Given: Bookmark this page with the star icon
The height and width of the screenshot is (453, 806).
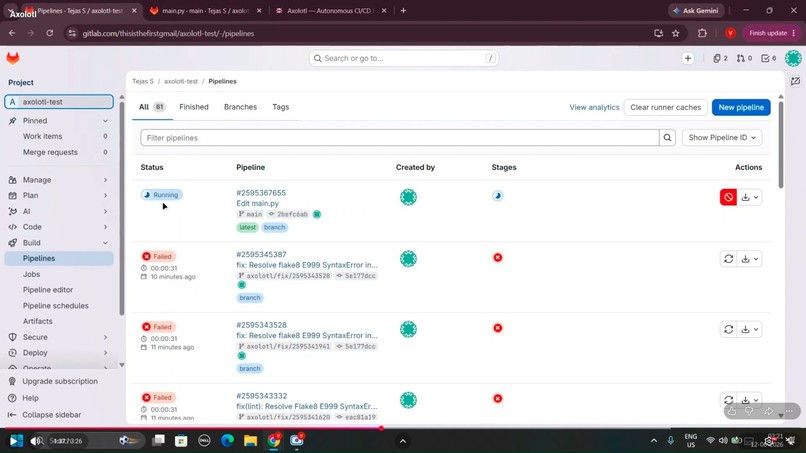Looking at the screenshot, I should [x=675, y=33].
